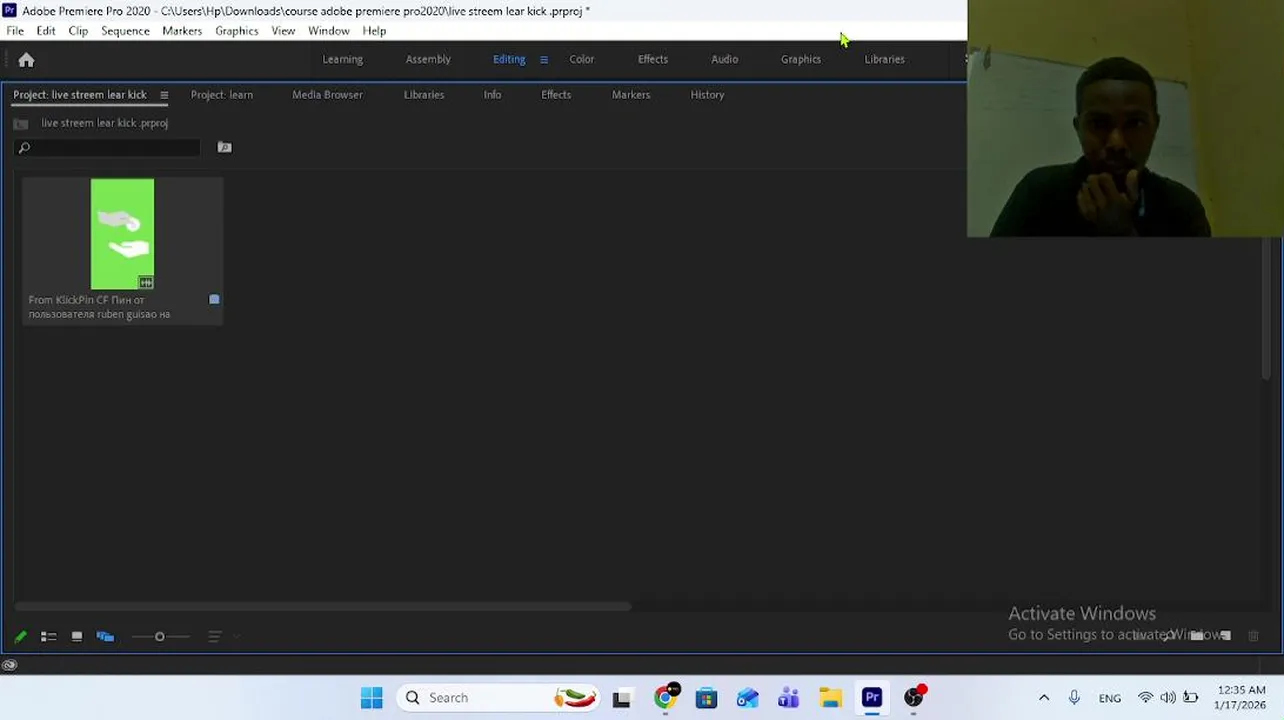Viewport: 1284px width, 720px height.
Task: Click the Premiere Pro taskbar icon
Action: point(872,698)
